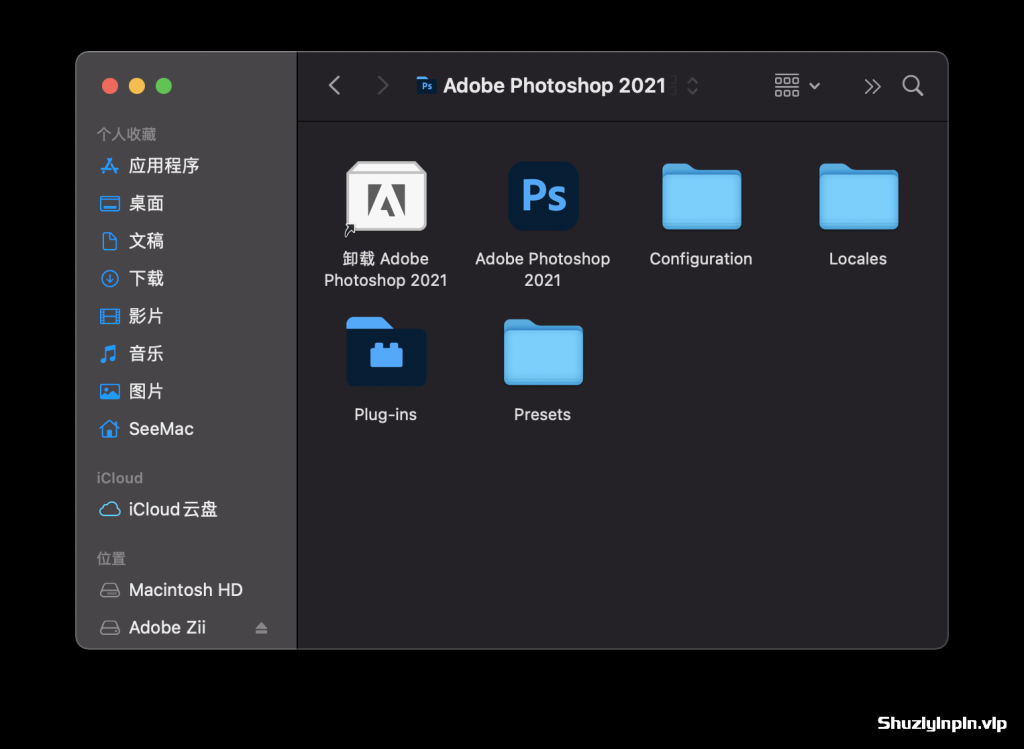Open the Configuration folder icon
1024x749 pixels.
(x=701, y=197)
